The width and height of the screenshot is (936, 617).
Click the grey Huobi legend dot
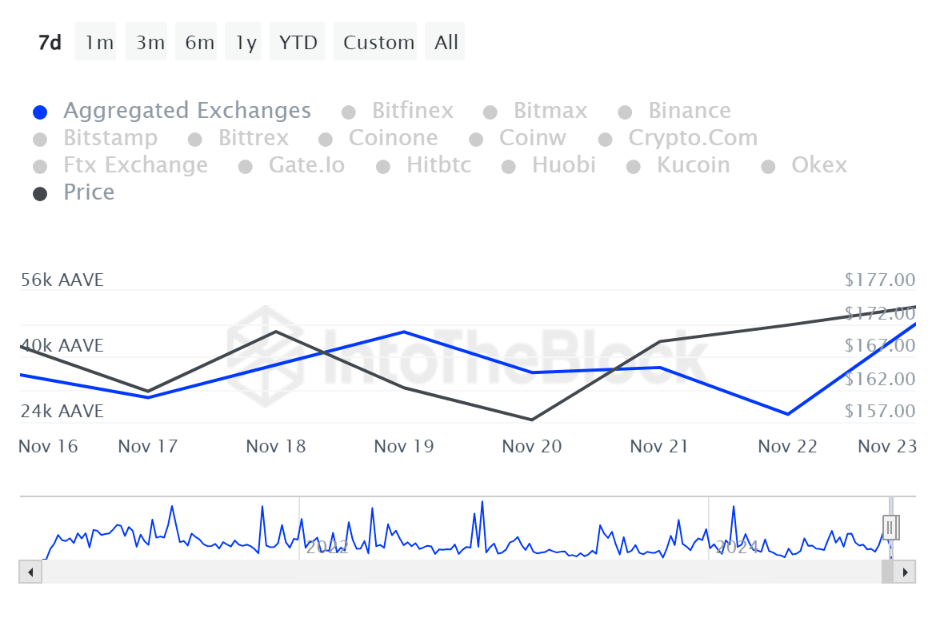coord(508,166)
